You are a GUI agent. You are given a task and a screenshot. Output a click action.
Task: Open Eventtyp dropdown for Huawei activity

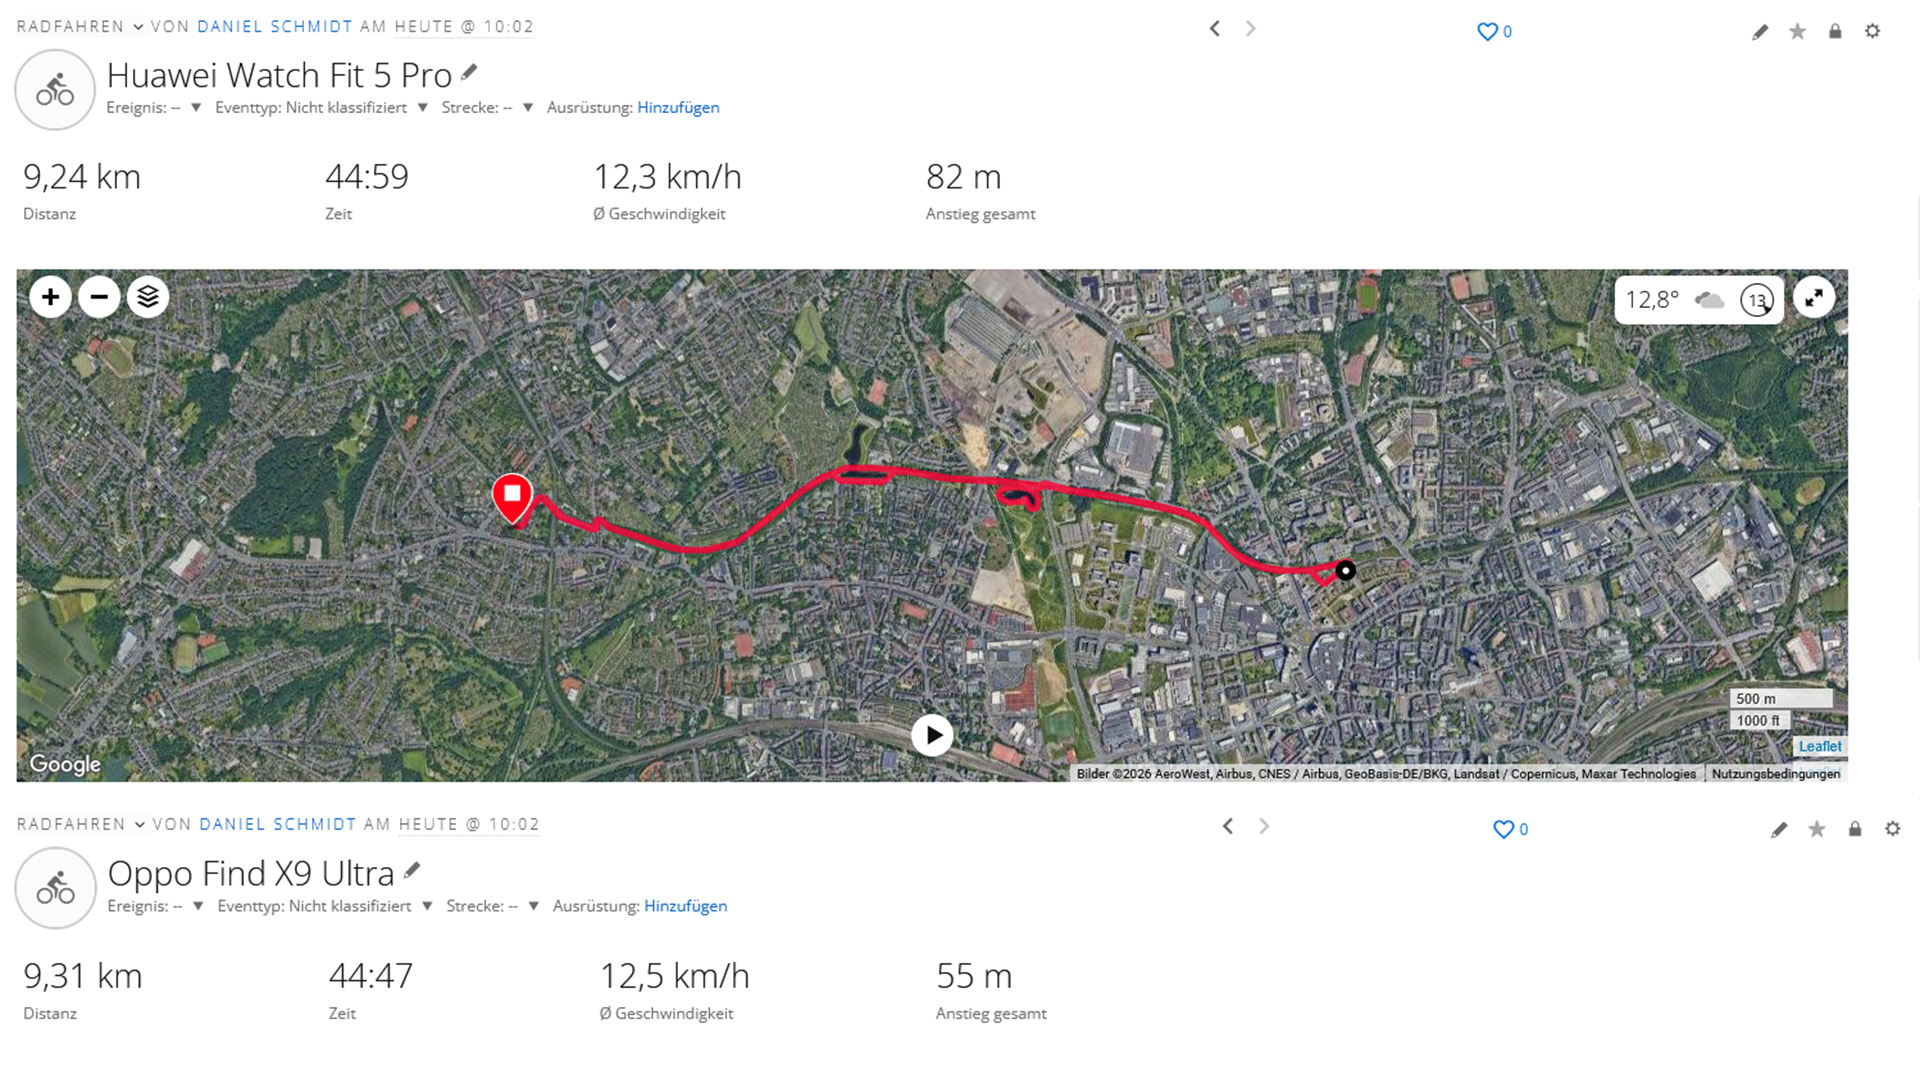coord(422,108)
